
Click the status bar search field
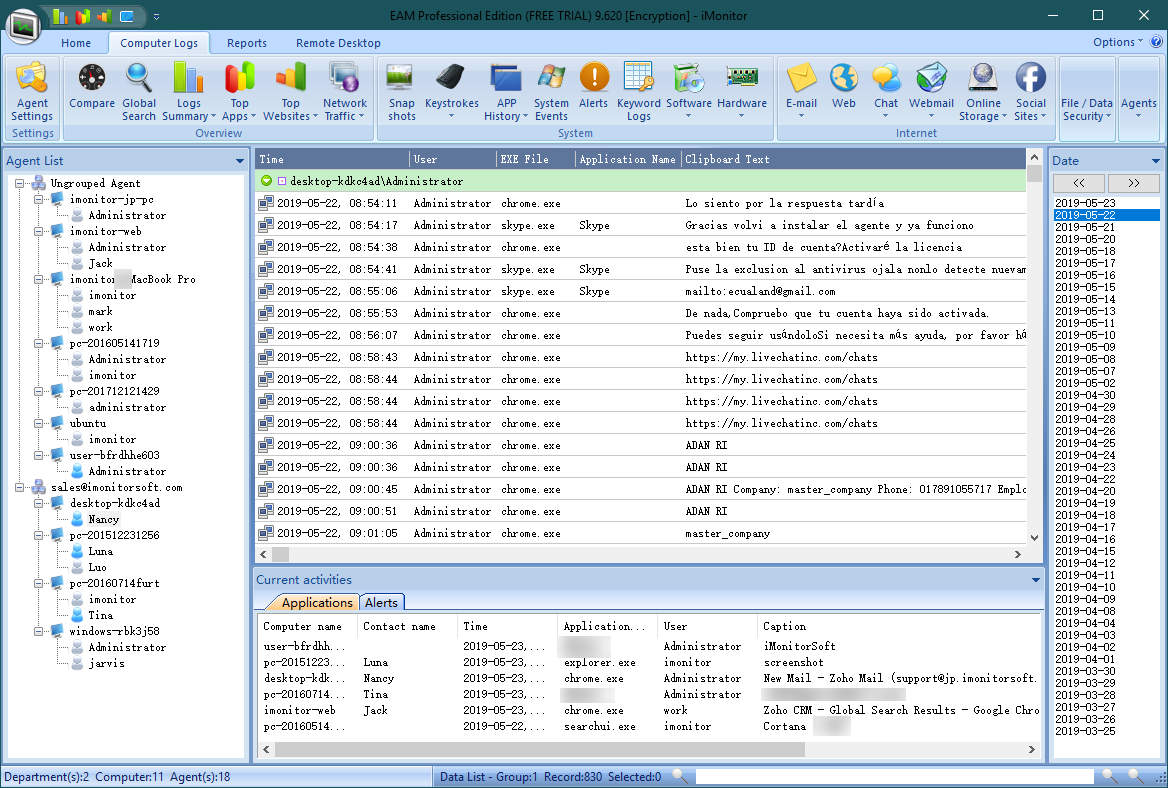point(897,776)
